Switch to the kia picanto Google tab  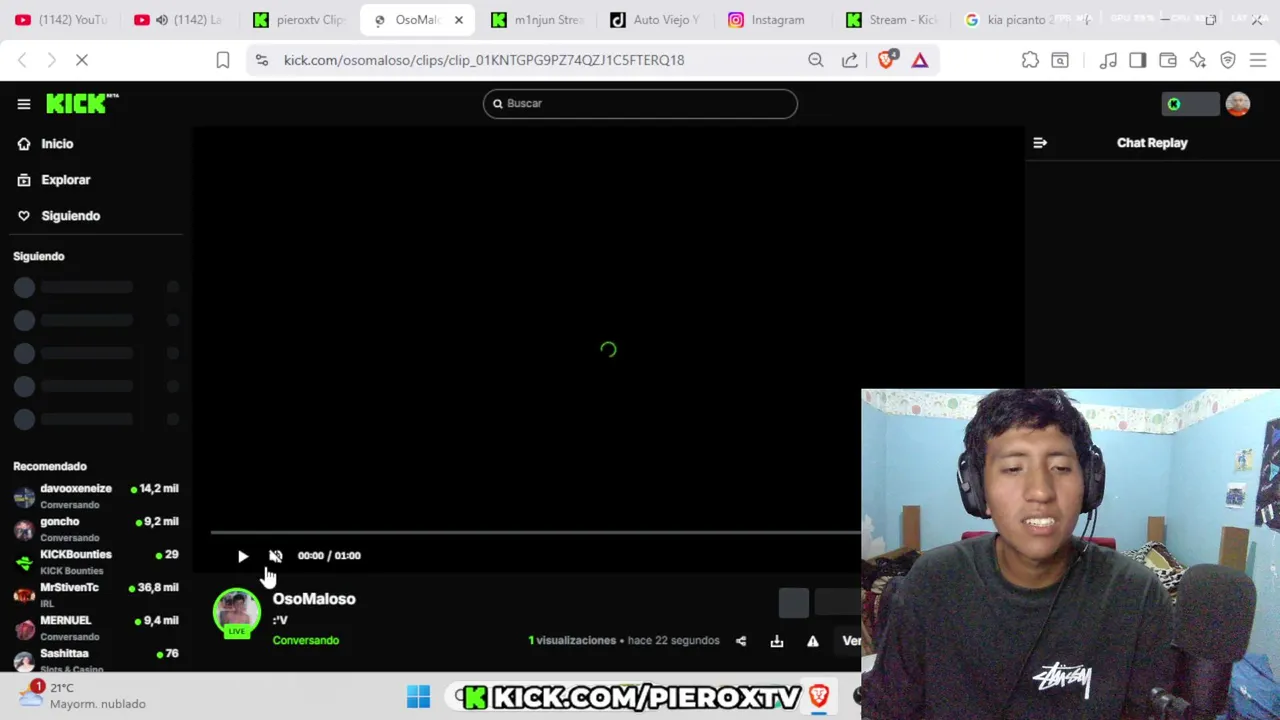(x=1010, y=20)
